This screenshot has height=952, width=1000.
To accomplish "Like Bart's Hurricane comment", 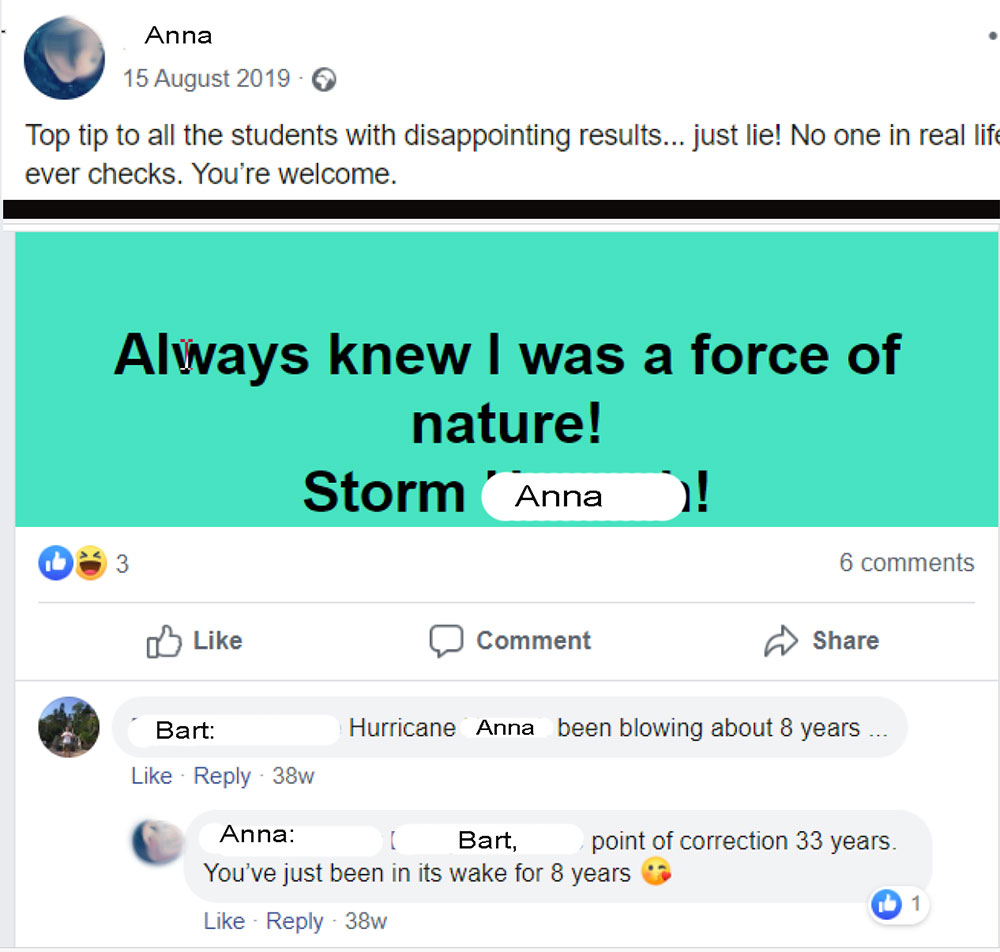I will (151, 776).
